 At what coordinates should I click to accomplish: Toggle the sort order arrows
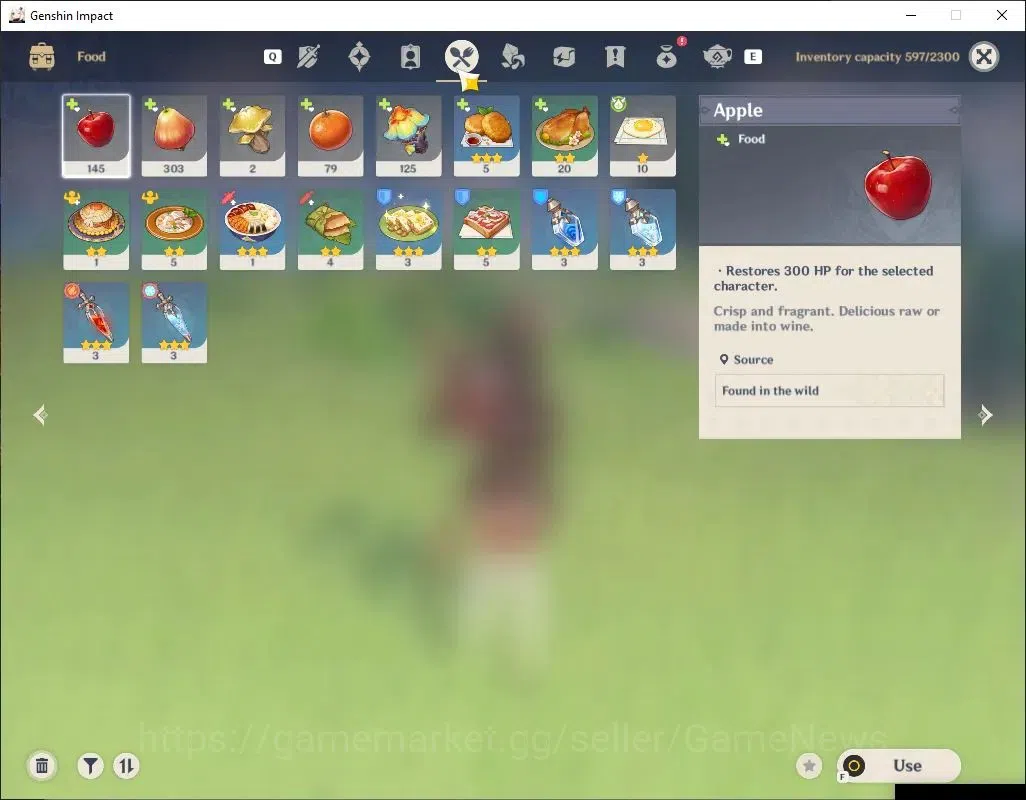coord(126,765)
